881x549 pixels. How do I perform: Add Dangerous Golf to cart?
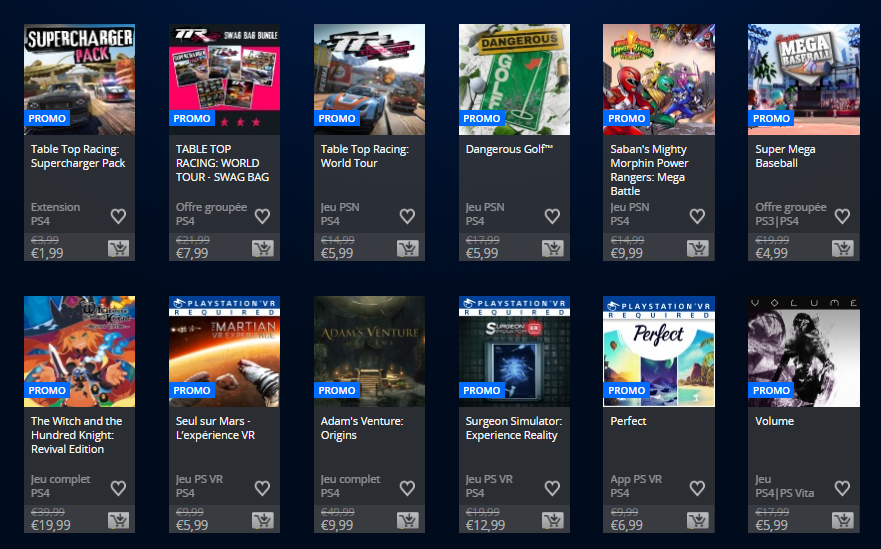pyautogui.click(x=553, y=248)
